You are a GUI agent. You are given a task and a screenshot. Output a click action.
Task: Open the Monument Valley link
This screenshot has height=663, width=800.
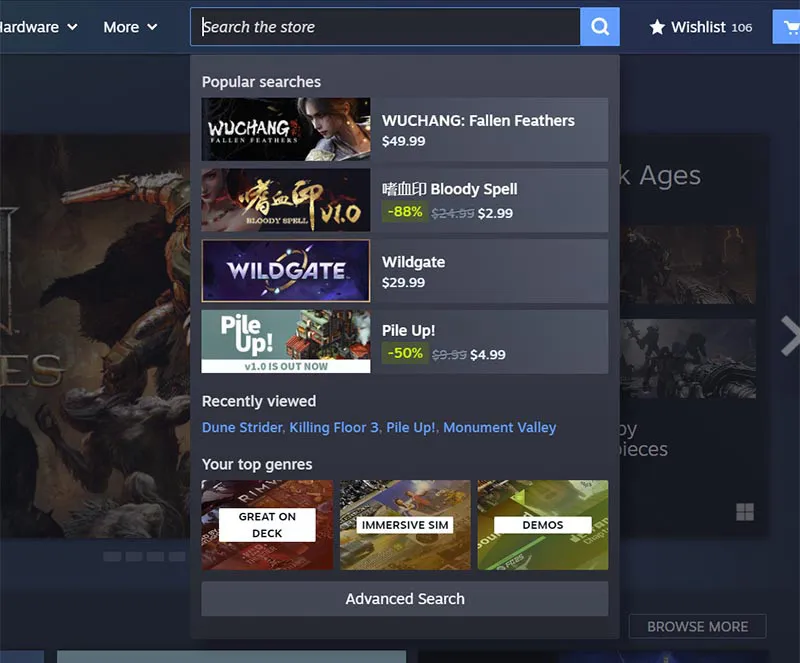[500, 427]
